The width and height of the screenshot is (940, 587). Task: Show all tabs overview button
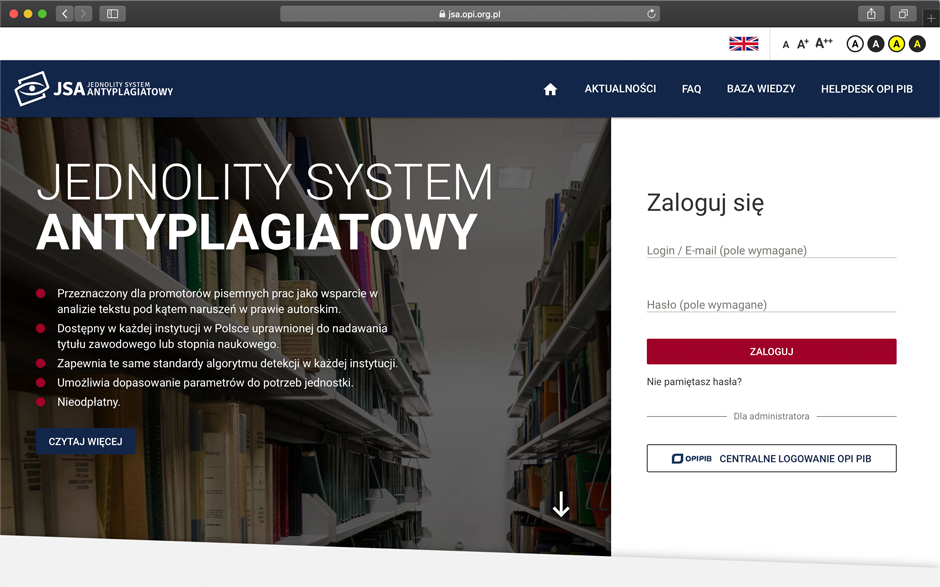pos(903,13)
